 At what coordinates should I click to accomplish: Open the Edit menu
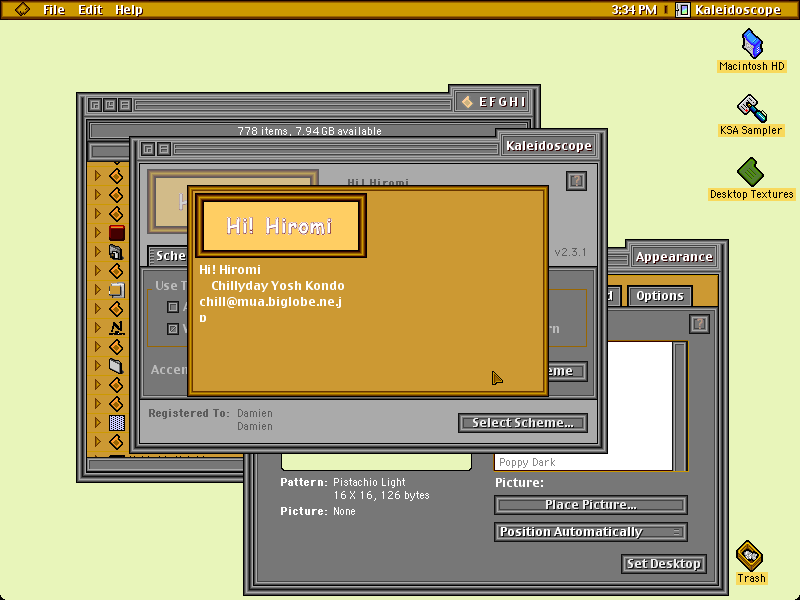tap(90, 10)
